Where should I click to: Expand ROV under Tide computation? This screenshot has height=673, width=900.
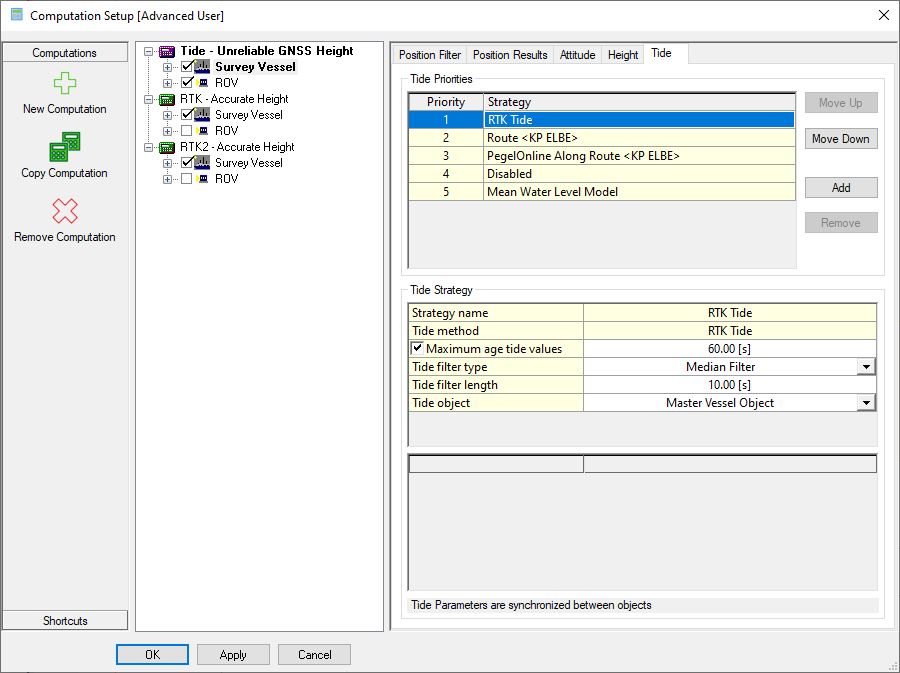point(167,84)
